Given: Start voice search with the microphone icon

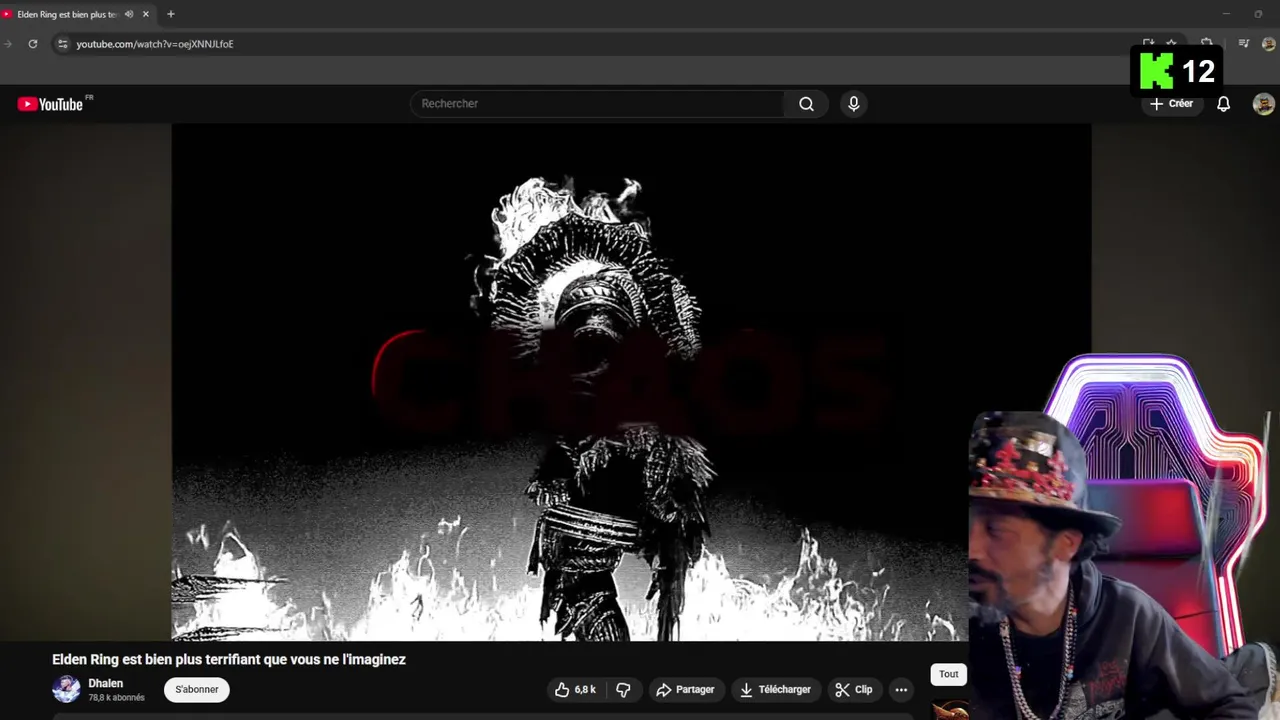Looking at the screenshot, I should click(853, 104).
